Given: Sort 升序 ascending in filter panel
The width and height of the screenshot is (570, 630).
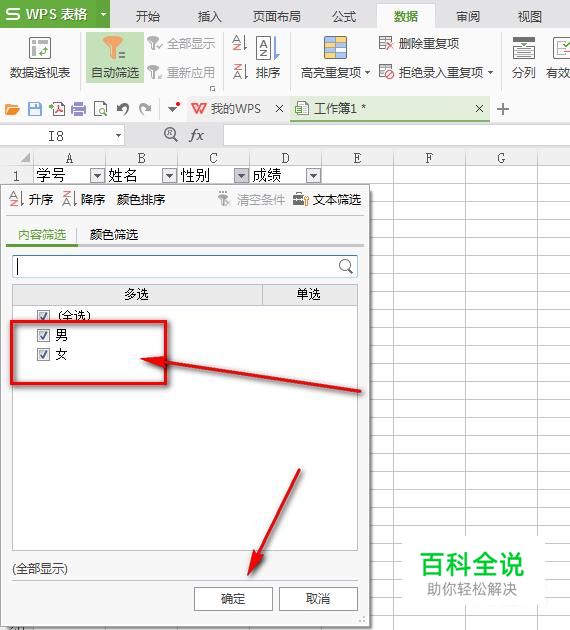Looking at the screenshot, I should 31,199.
